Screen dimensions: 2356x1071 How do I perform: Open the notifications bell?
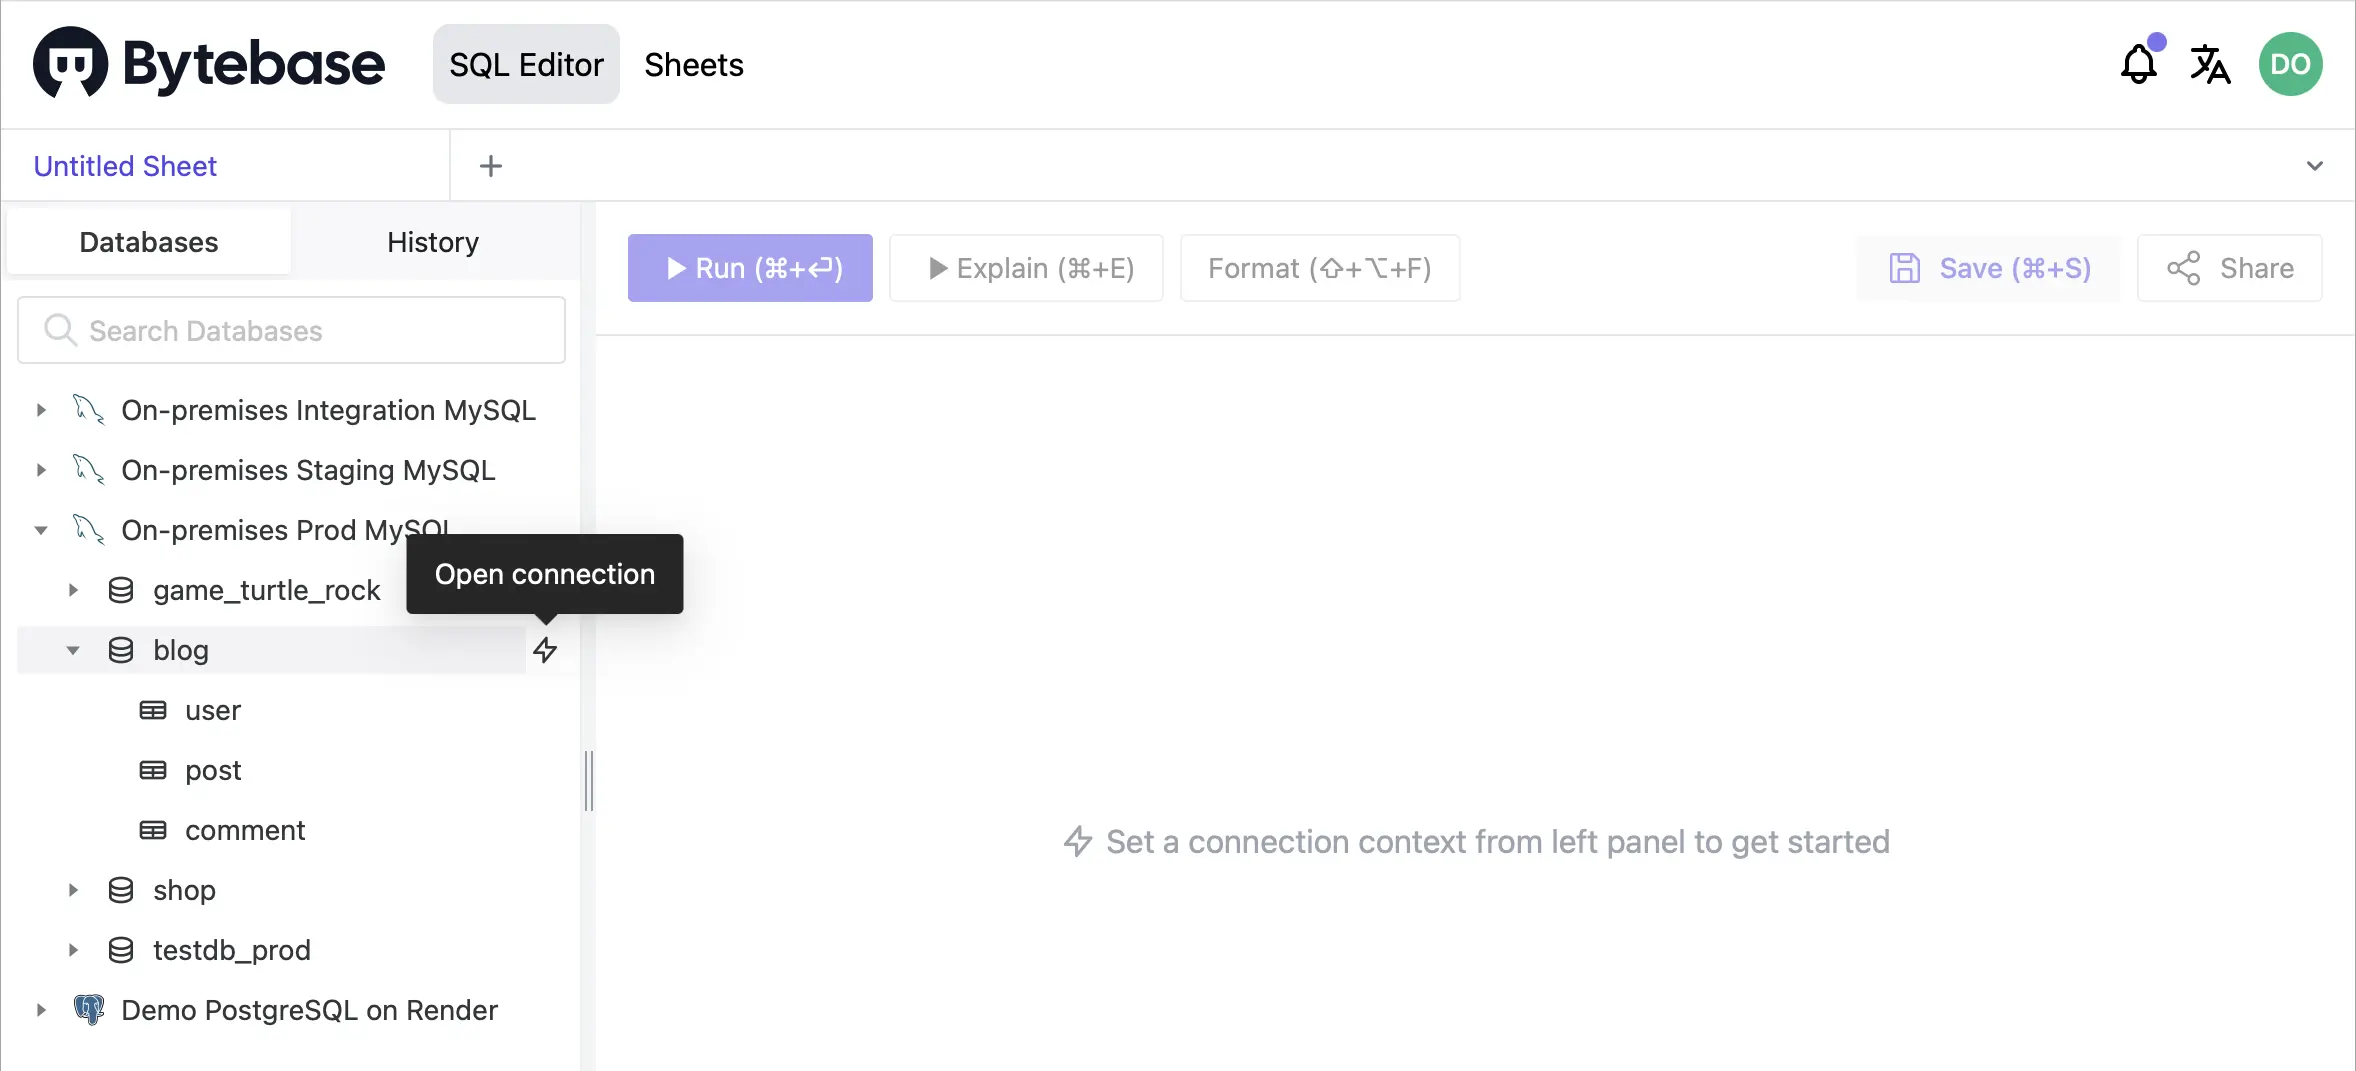[x=2138, y=63]
